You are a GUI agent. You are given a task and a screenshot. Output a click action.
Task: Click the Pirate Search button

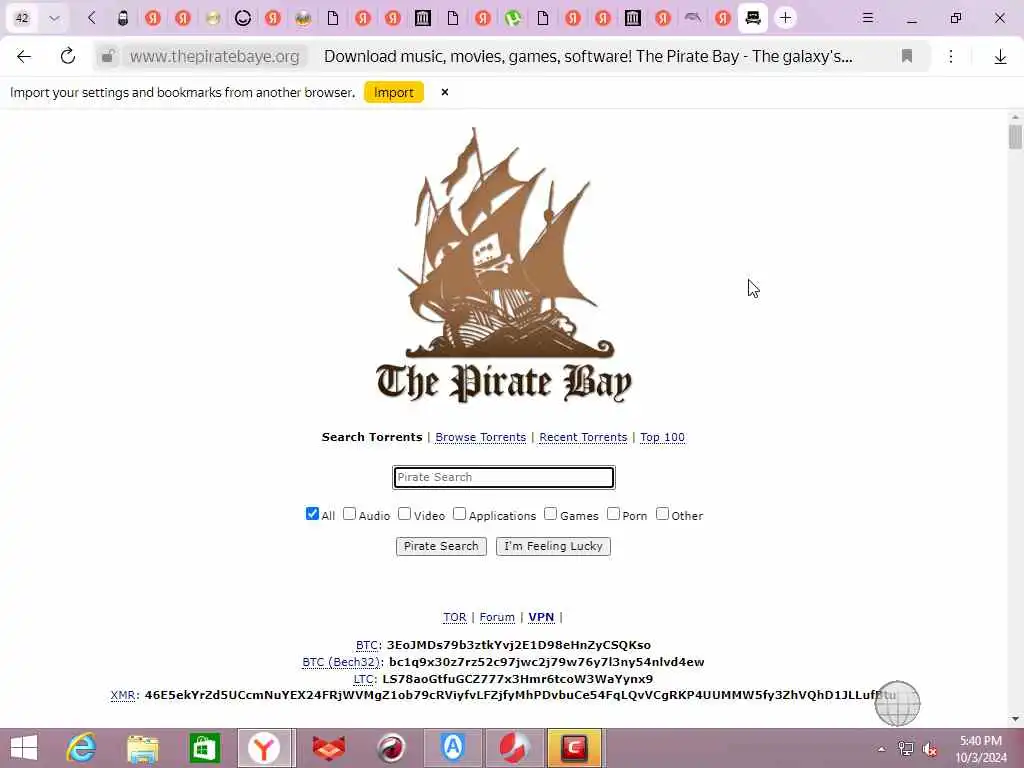click(441, 546)
